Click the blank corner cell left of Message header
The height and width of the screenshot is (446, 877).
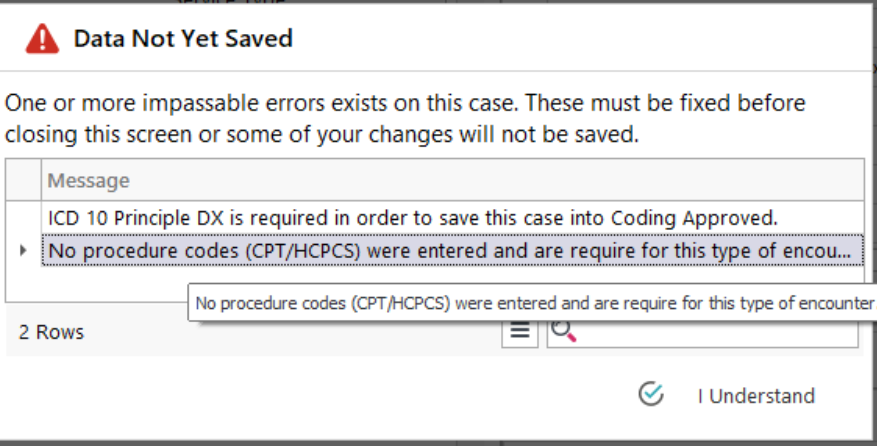tap(23, 180)
